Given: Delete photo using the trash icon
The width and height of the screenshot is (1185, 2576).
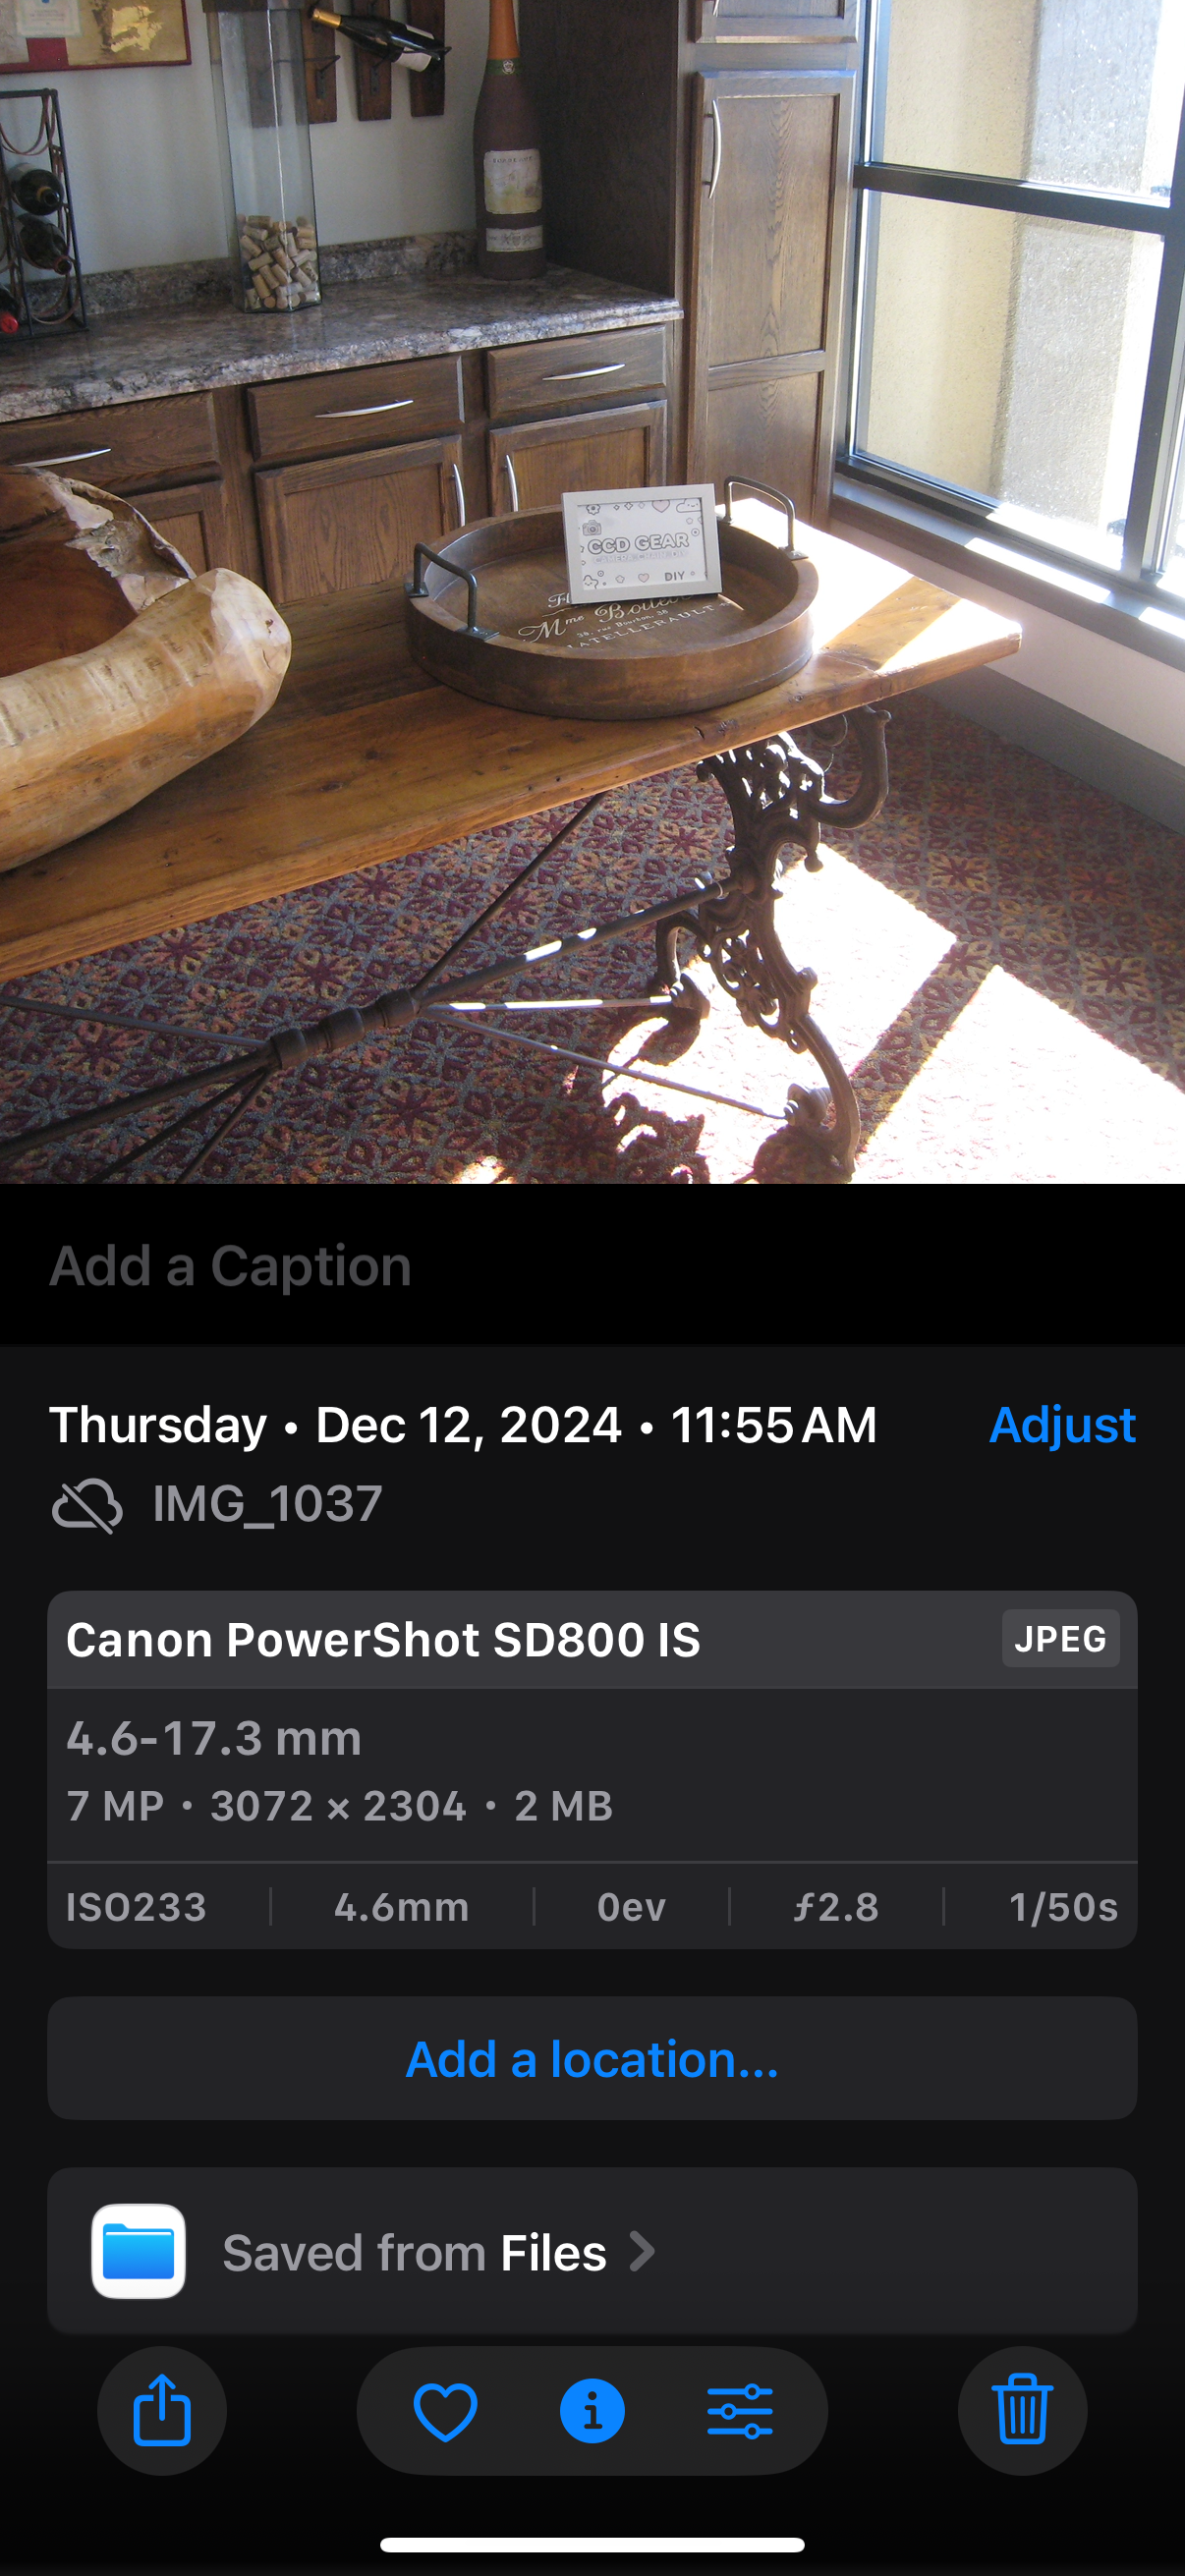Looking at the screenshot, I should point(1021,2410).
